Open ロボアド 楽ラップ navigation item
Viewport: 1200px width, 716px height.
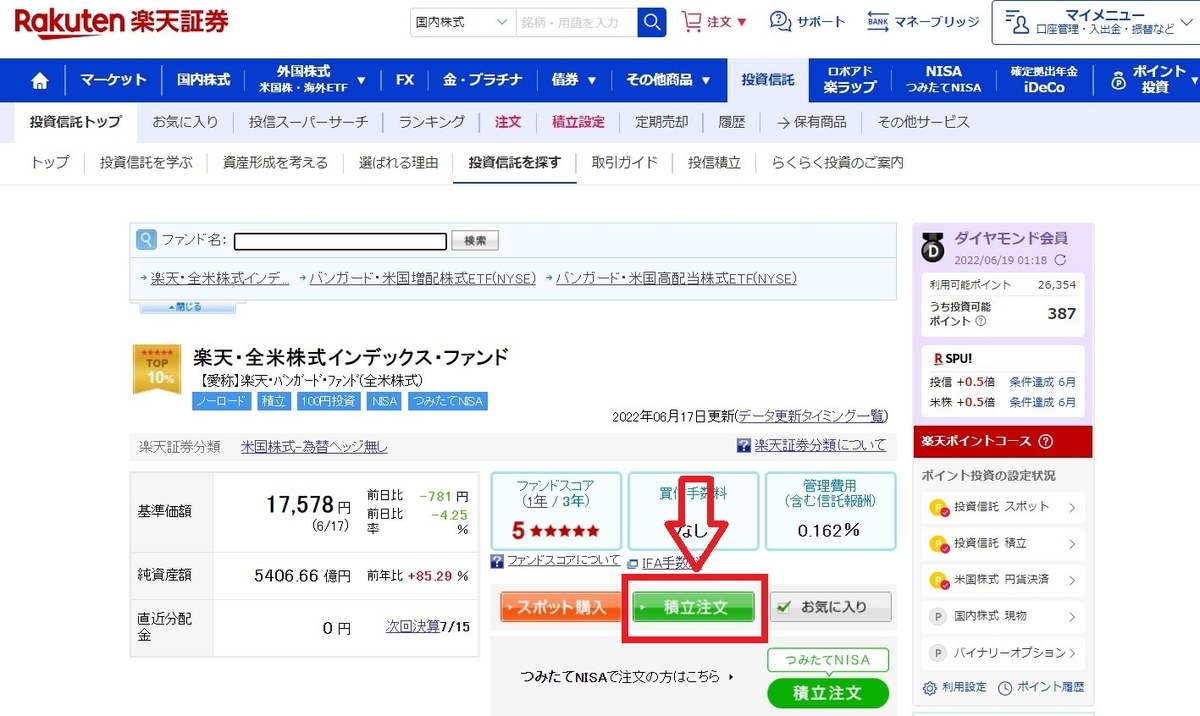point(850,80)
